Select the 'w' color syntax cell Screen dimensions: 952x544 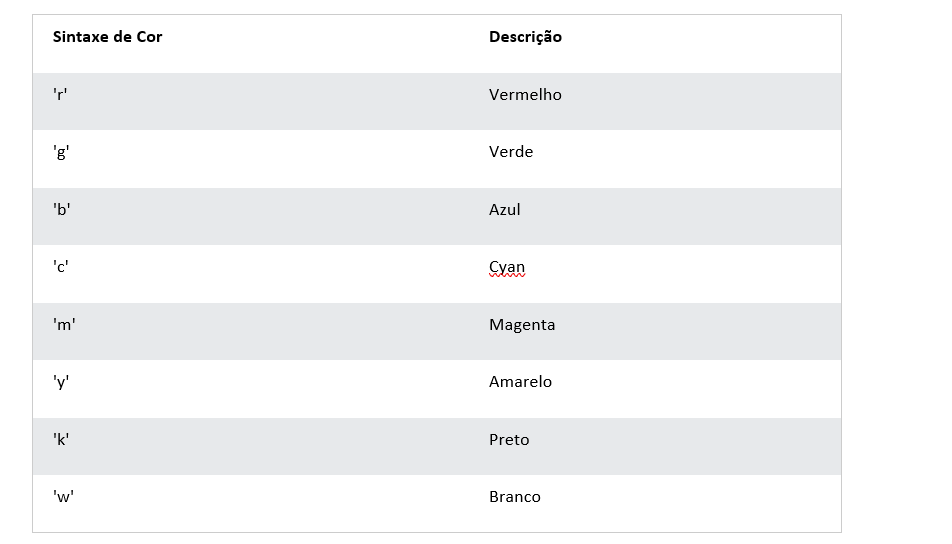coord(63,497)
